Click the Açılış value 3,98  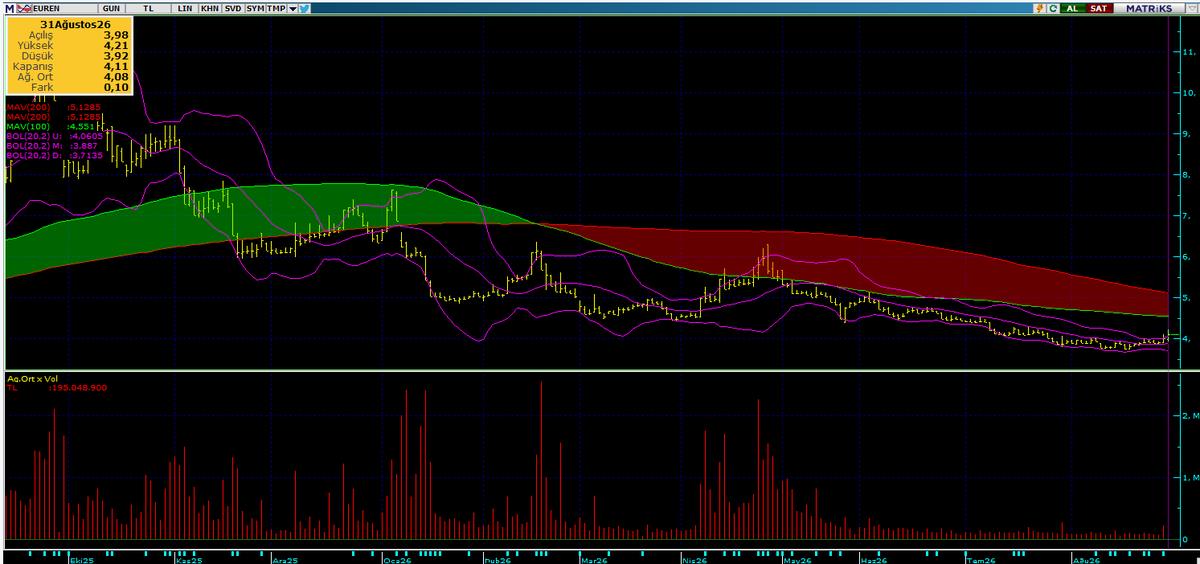(x=117, y=35)
